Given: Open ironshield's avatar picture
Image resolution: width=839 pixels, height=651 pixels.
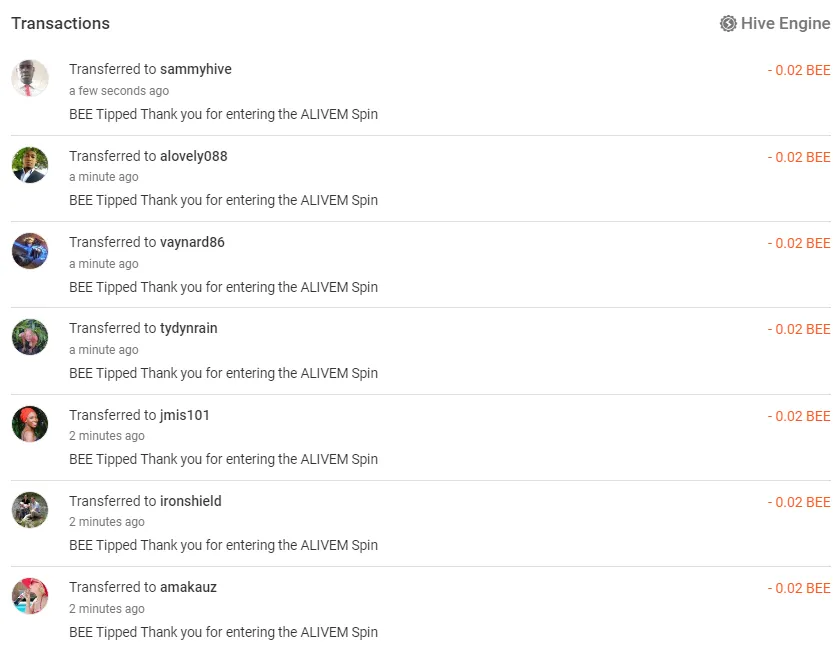Looking at the screenshot, I should pos(30,510).
